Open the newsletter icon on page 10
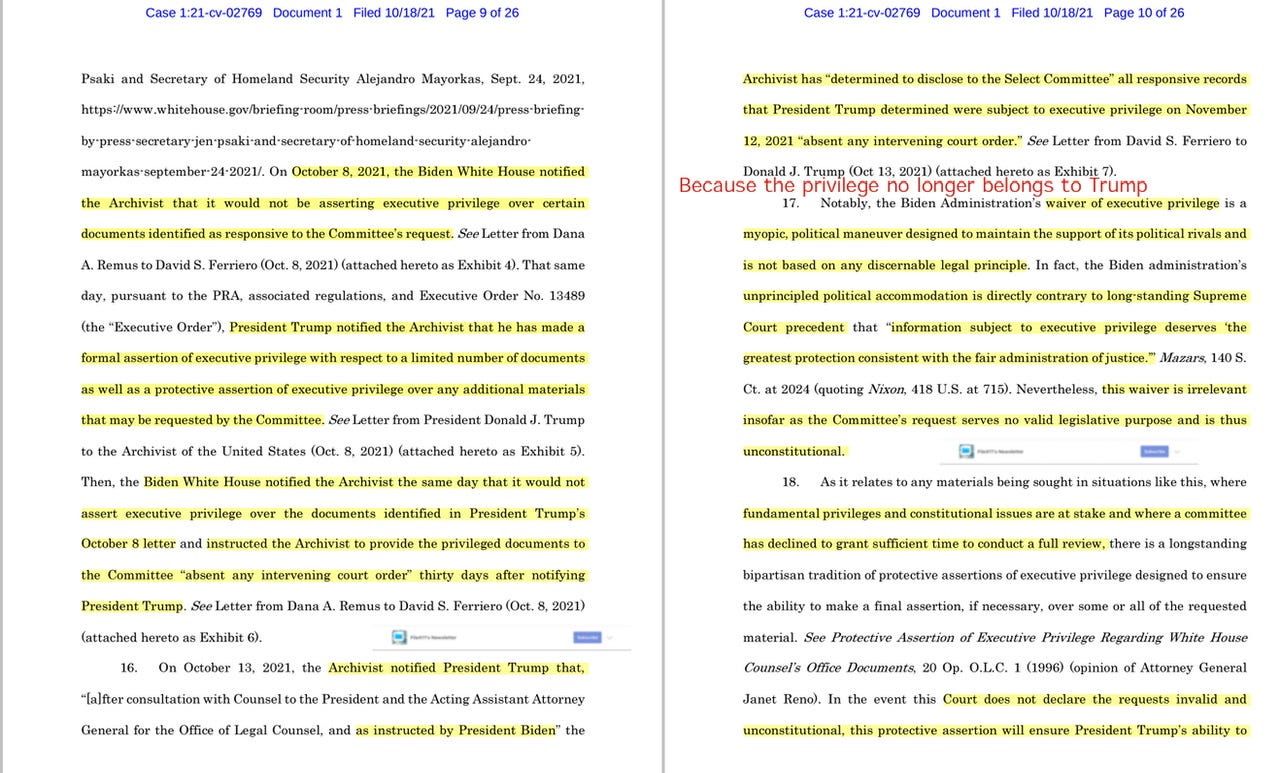This screenshot has width=1280, height=773. (966, 451)
